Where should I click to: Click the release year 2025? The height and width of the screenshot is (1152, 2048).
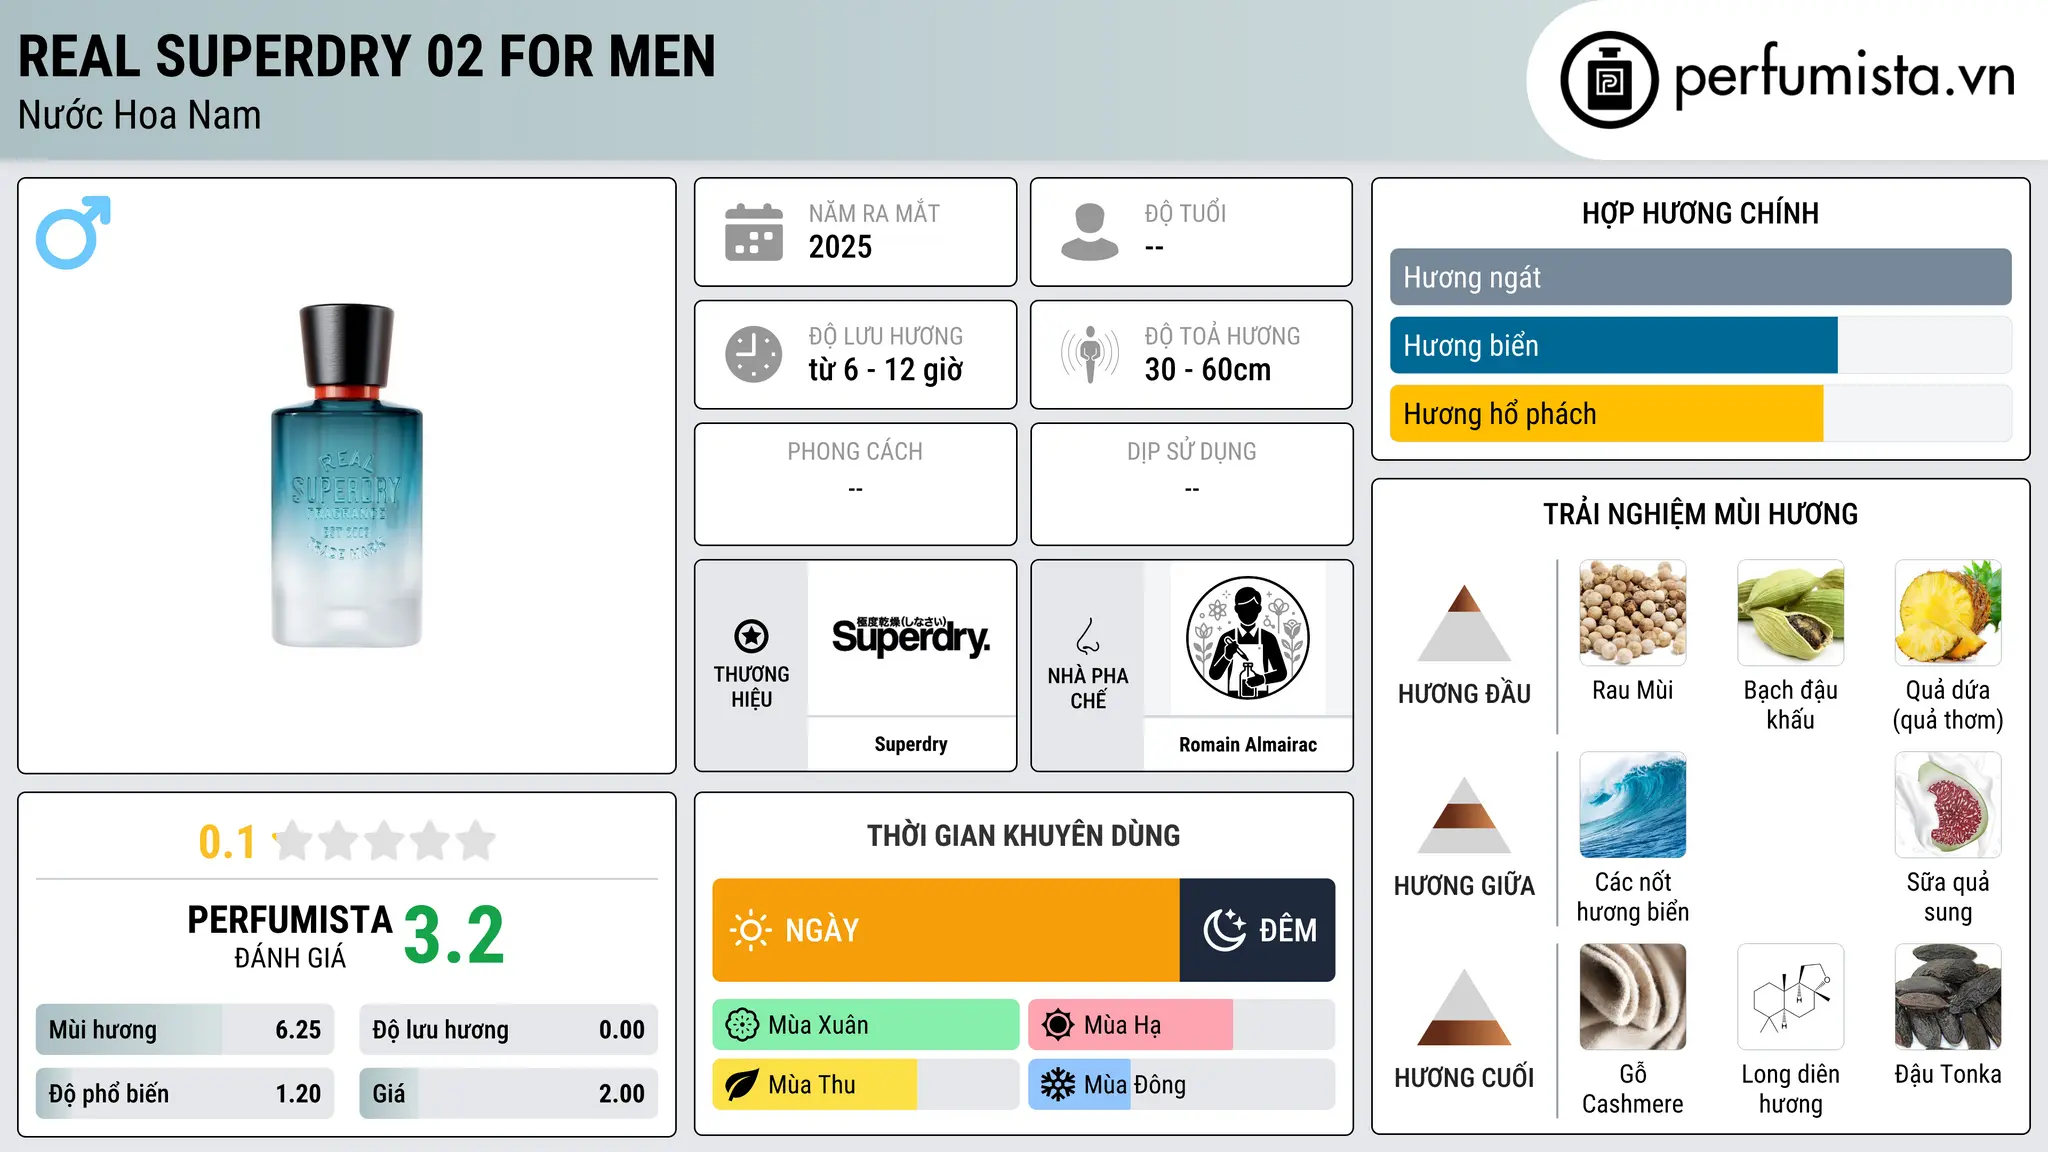coord(840,247)
